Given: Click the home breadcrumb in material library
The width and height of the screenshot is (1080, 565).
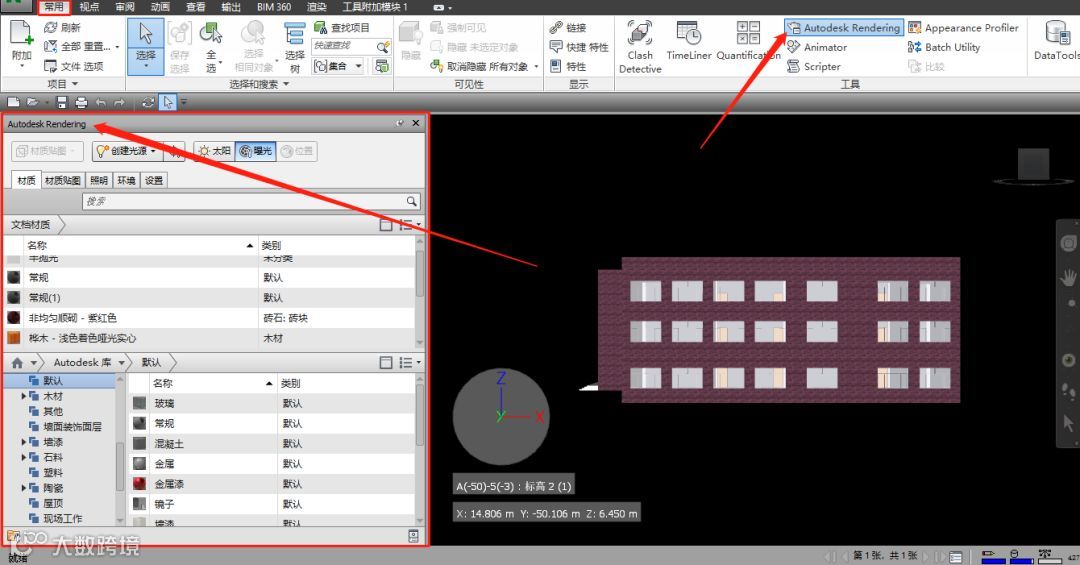Looking at the screenshot, I should (18, 362).
